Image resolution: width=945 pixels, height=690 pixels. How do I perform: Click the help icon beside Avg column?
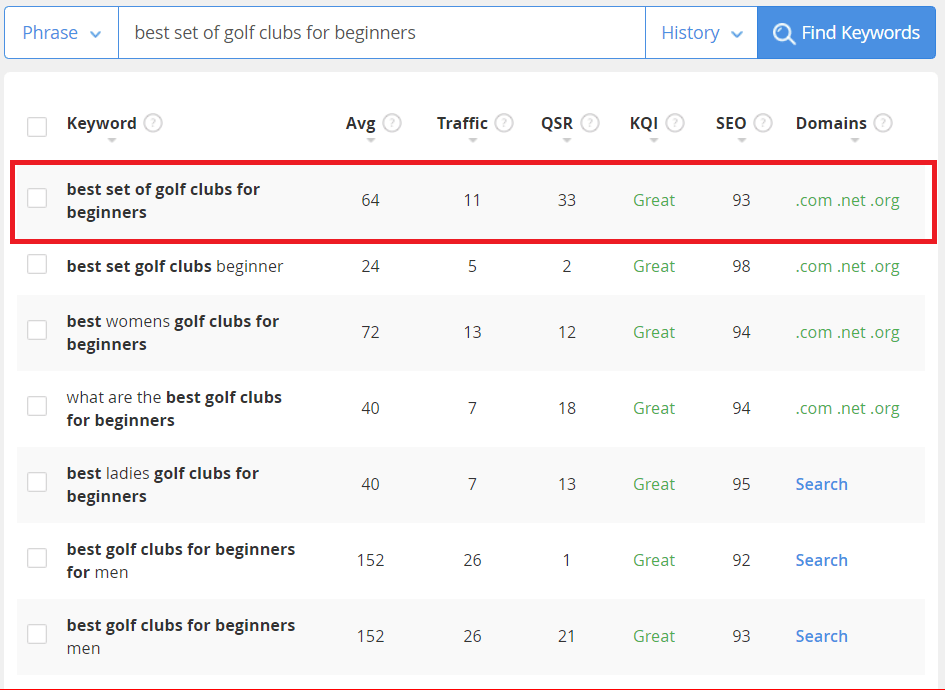point(392,123)
